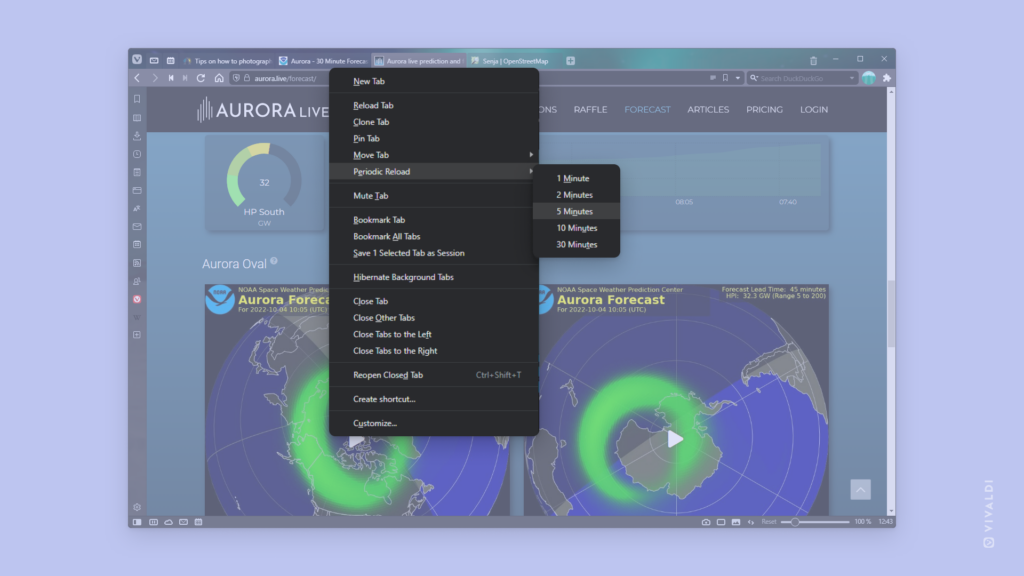Set periodic reload to 30 Minutes
Image resolution: width=1024 pixels, height=576 pixels.
(577, 244)
